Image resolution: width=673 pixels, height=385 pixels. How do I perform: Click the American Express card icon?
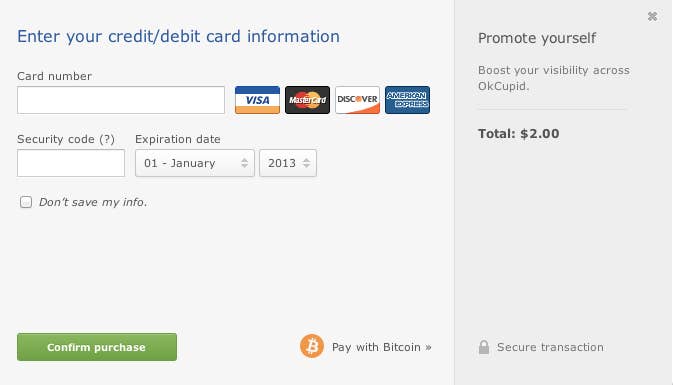pyautogui.click(x=407, y=100)
